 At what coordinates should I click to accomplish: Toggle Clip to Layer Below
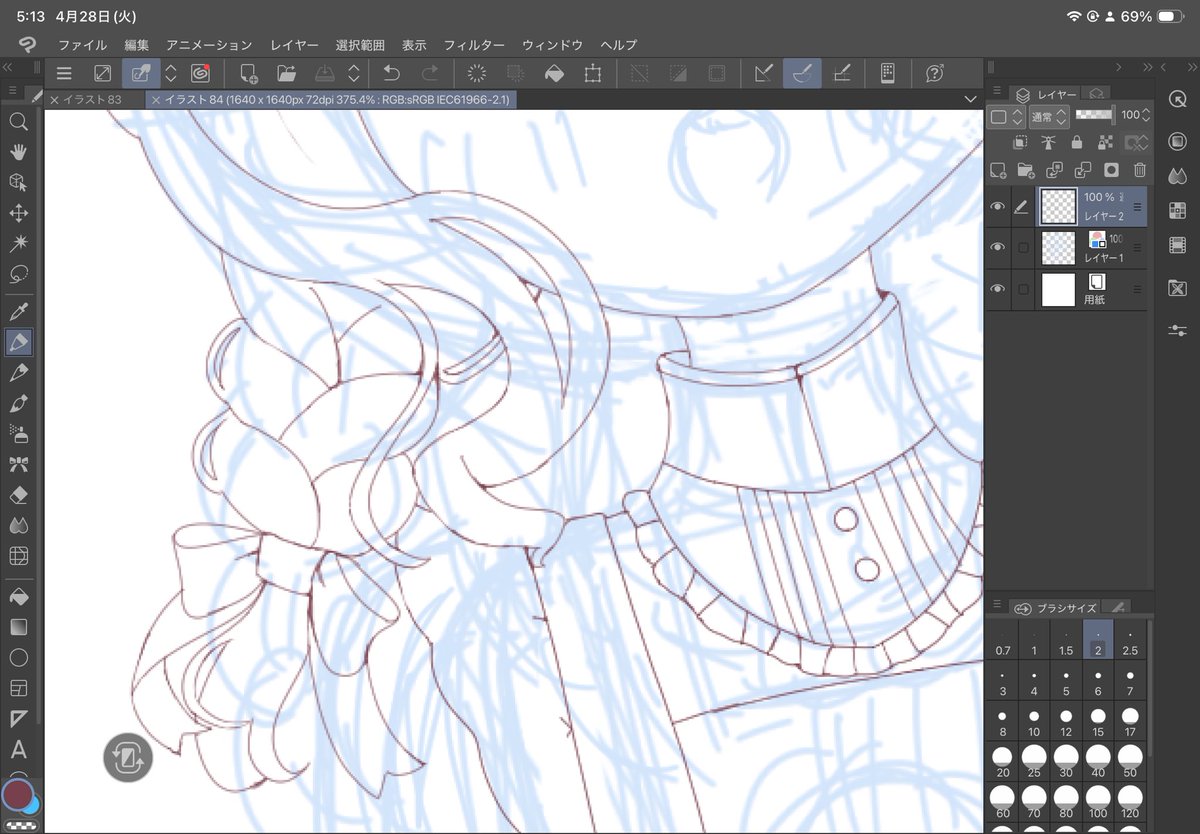(1020, 143)
